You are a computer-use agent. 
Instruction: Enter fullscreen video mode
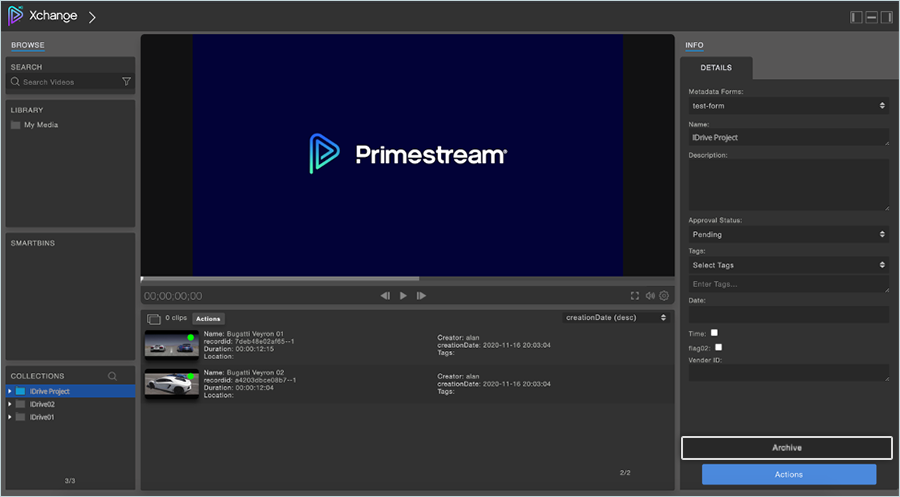pos(635,296)
